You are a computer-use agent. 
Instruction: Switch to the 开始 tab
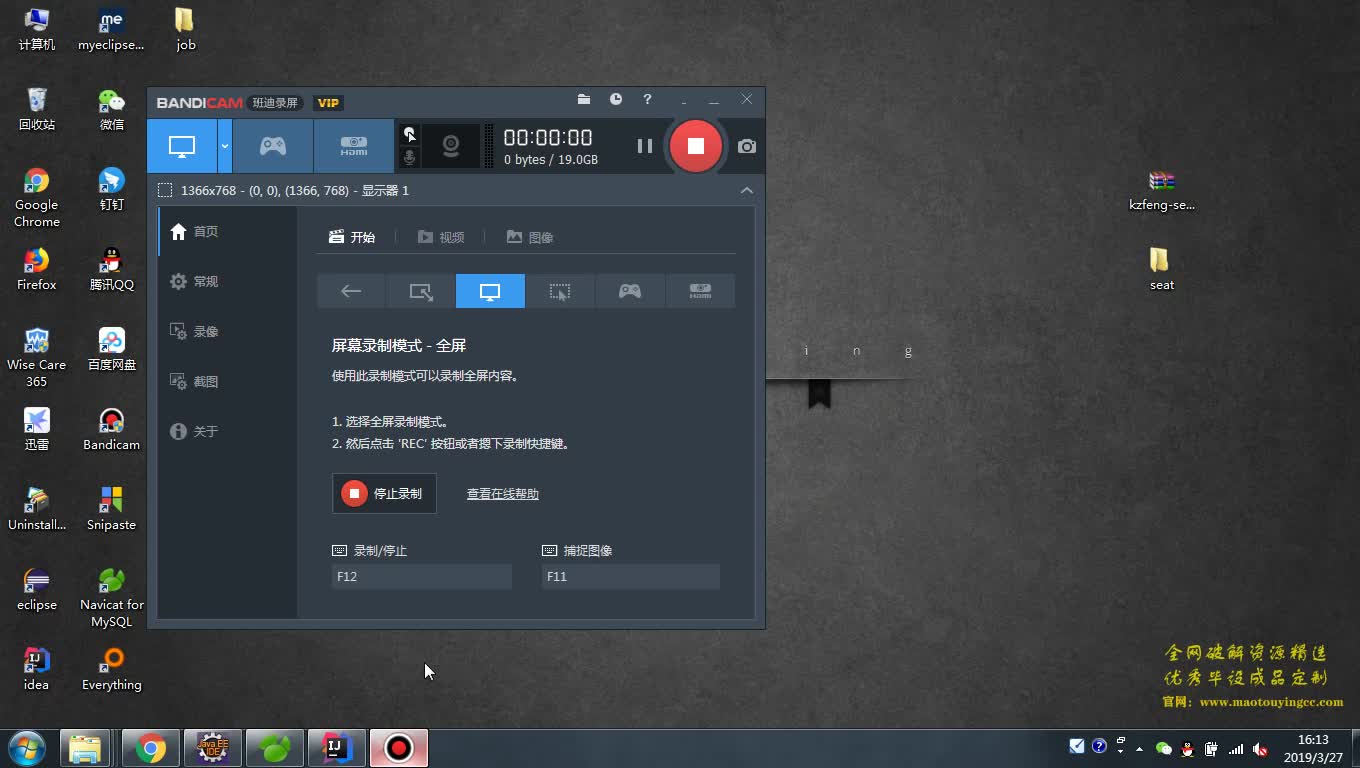point(352,237)
